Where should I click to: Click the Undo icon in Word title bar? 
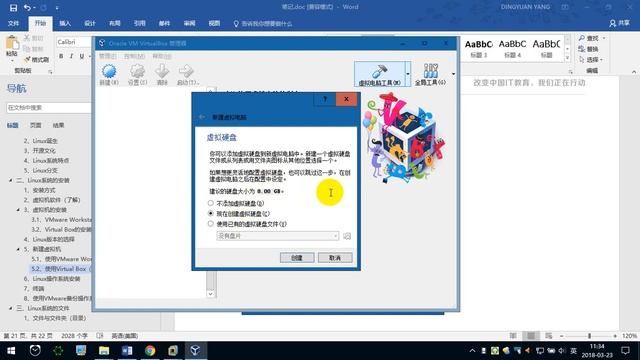click(27, 7)
